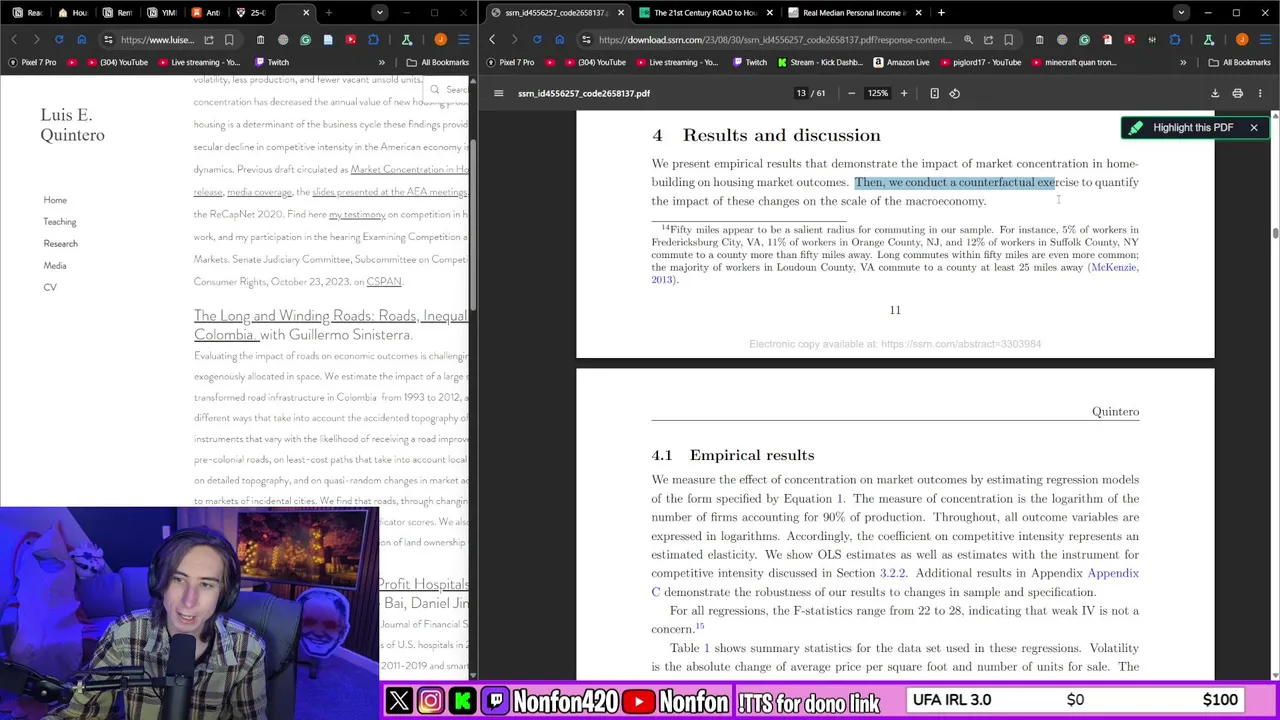Close the active tab in left window

[x=306, y=13]
